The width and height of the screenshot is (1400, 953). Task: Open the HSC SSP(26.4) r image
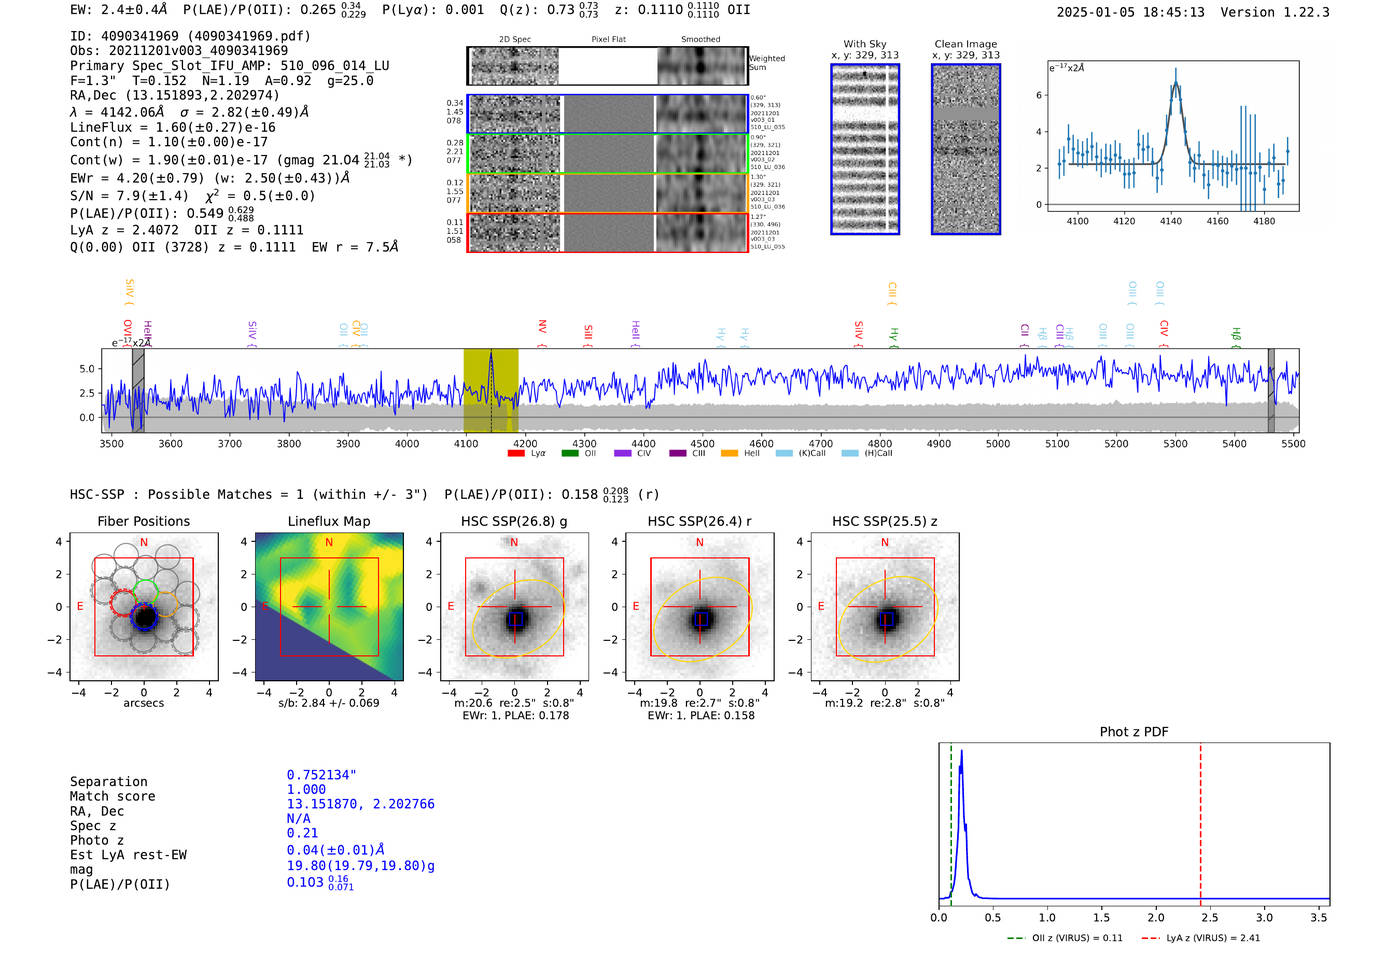pyautogui.click(x=700, y=607)
